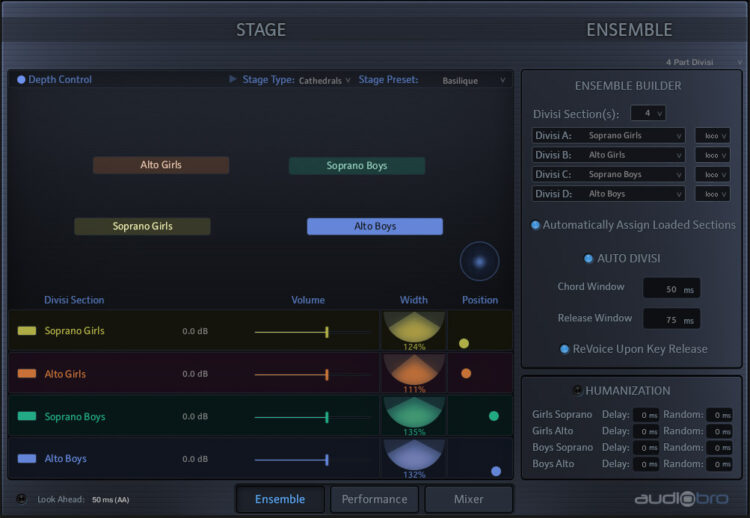The height and width of the screenshot is (518, 750).
Task: Open the loco dropdown for Divisi D
Action: pos(713,194)
